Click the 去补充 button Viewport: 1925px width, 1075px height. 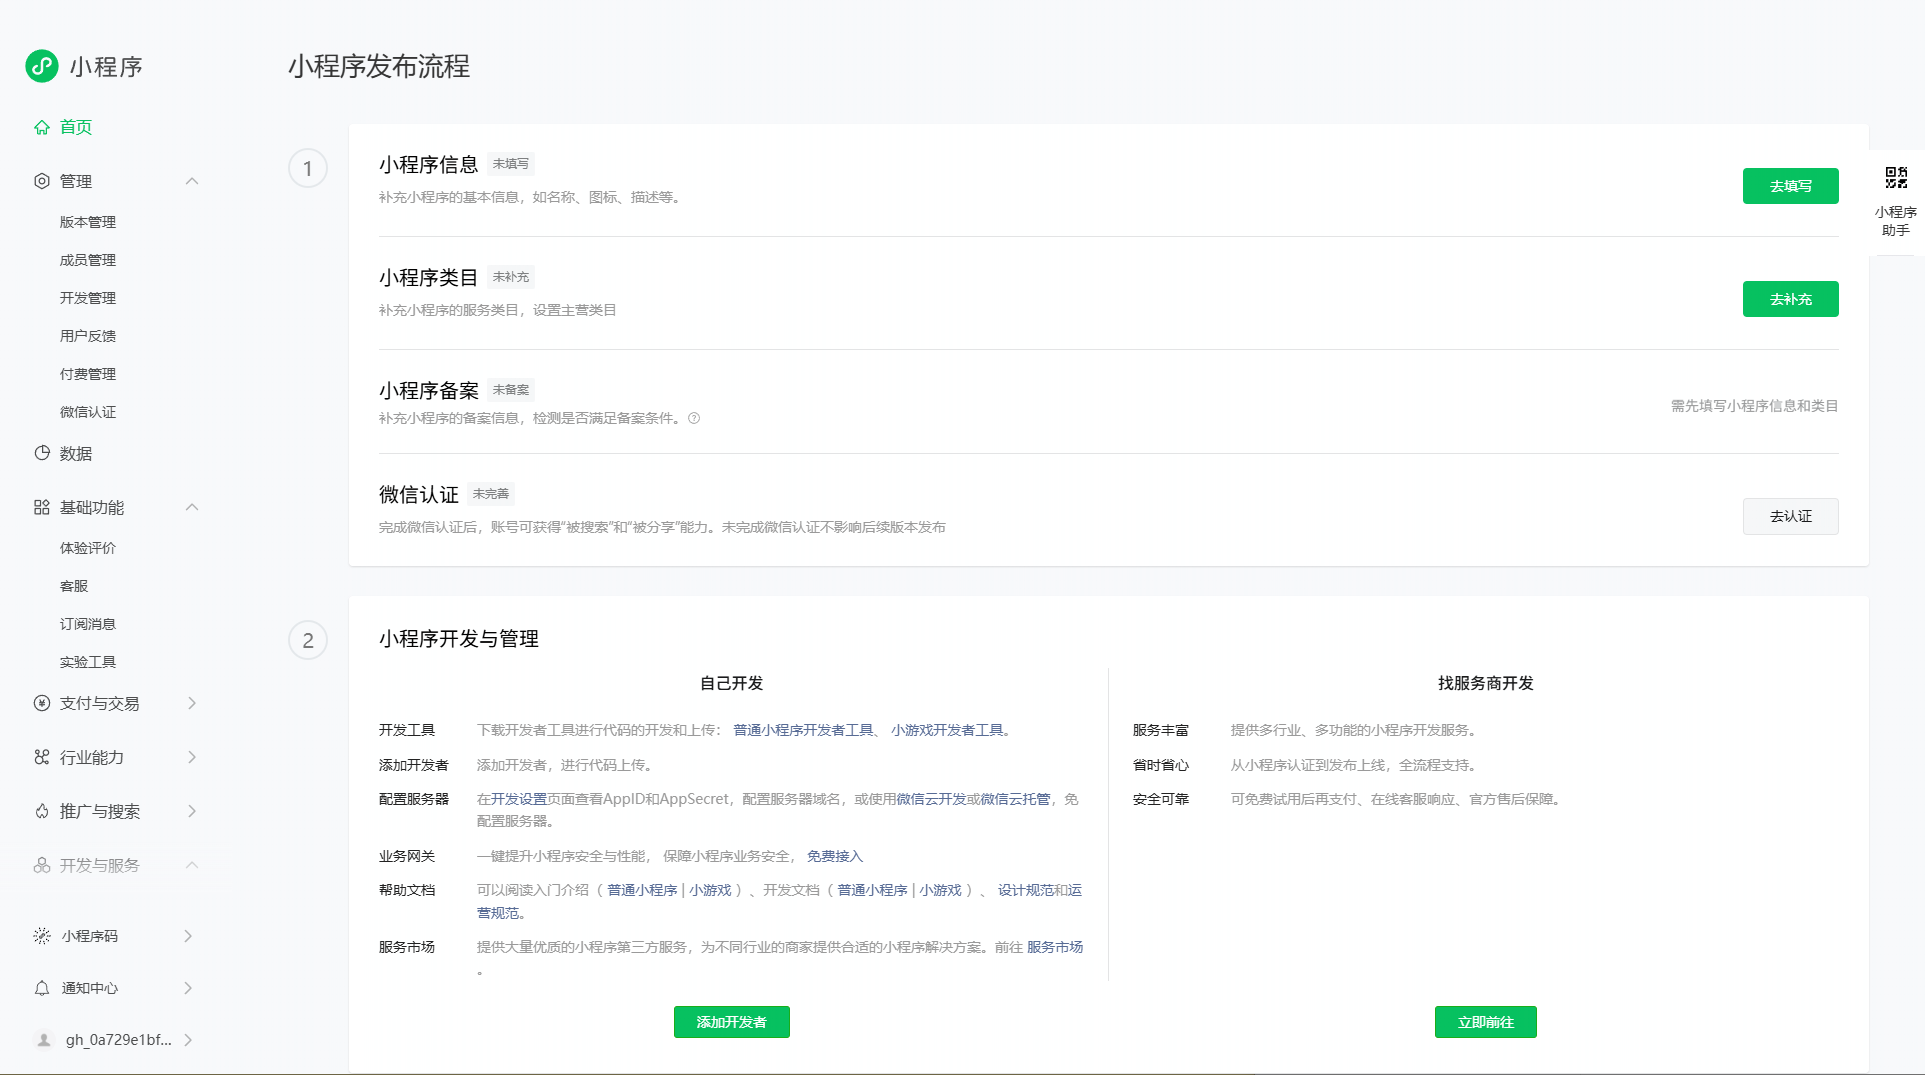point(1790,299)
